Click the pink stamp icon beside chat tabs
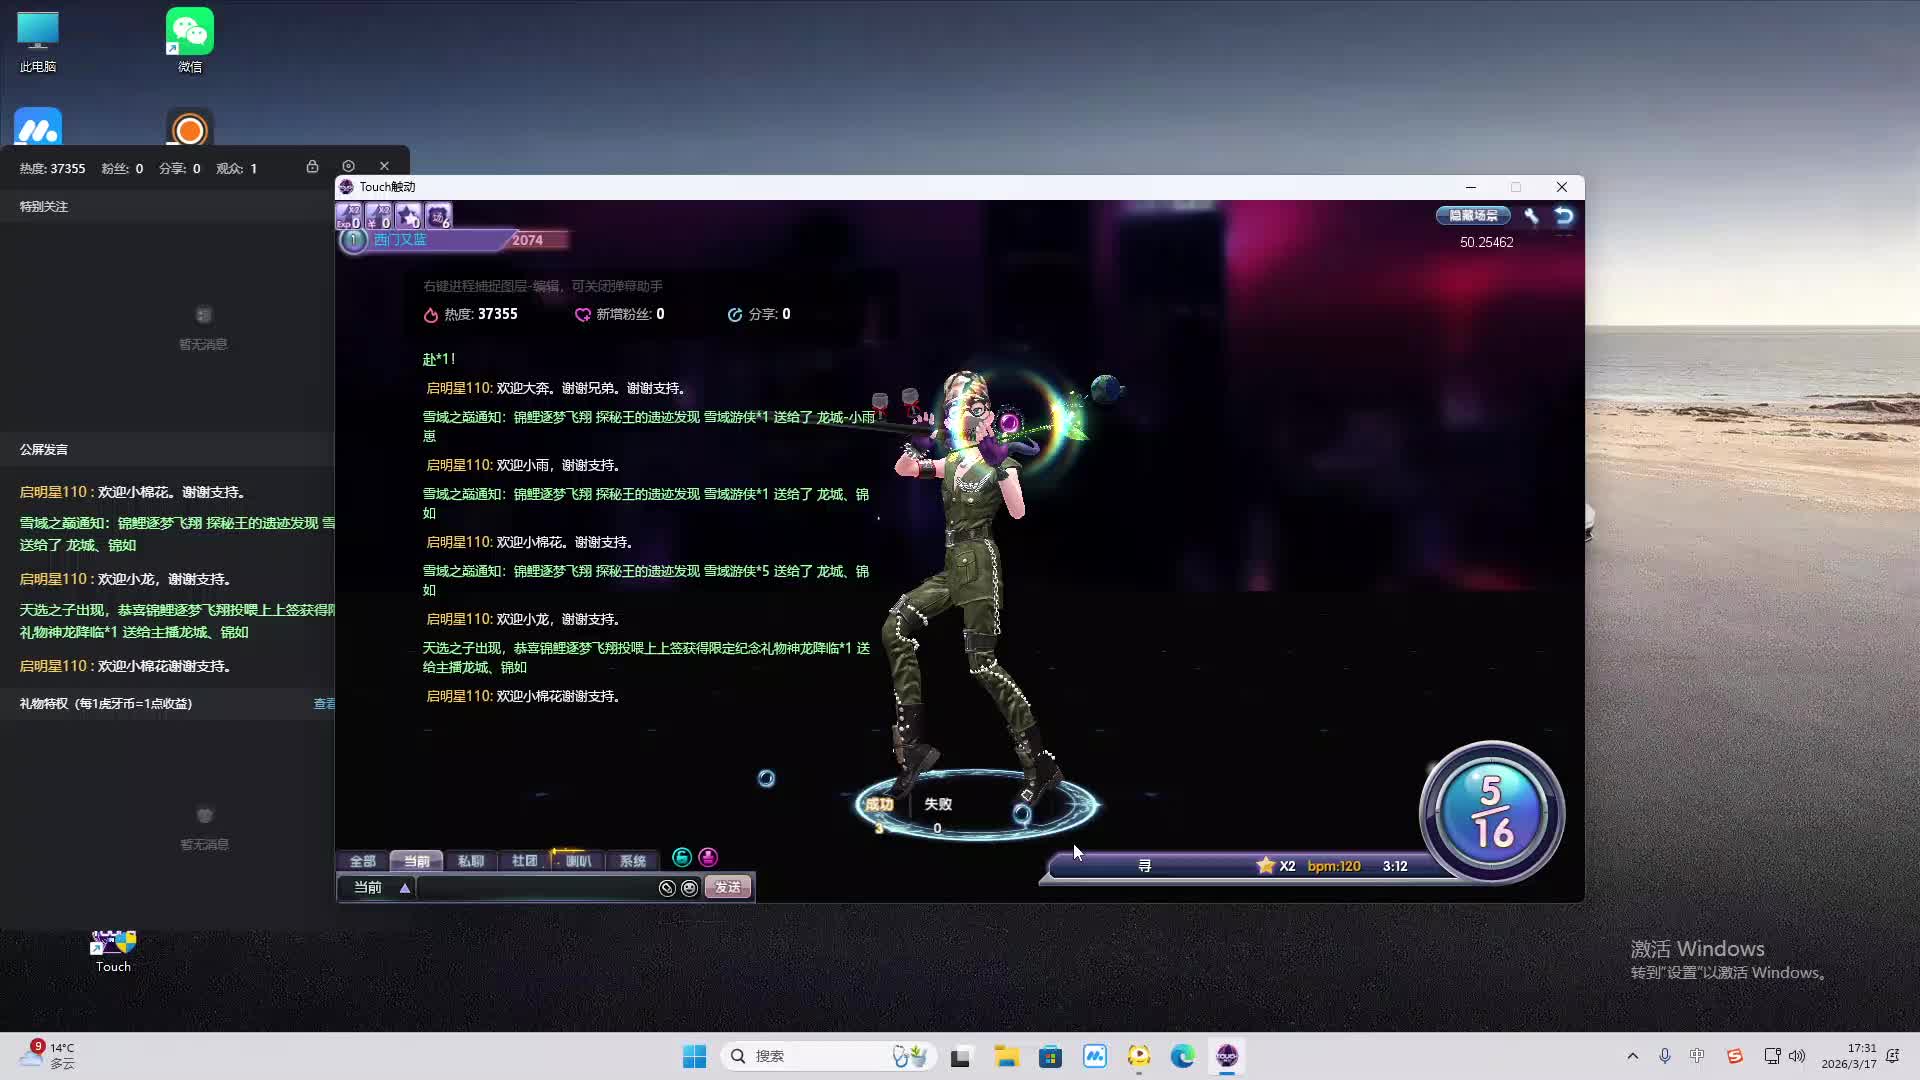The width and height of the screenshot is (1920, 1080). [x=708, y=857]
